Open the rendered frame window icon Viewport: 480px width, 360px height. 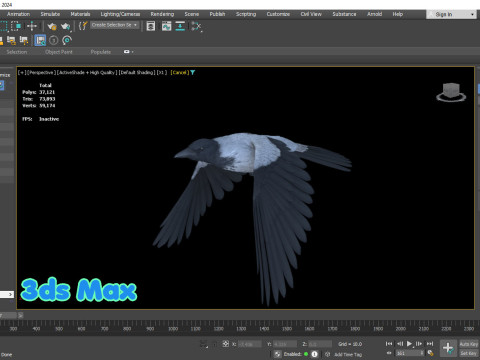click(x=151, y=26)
